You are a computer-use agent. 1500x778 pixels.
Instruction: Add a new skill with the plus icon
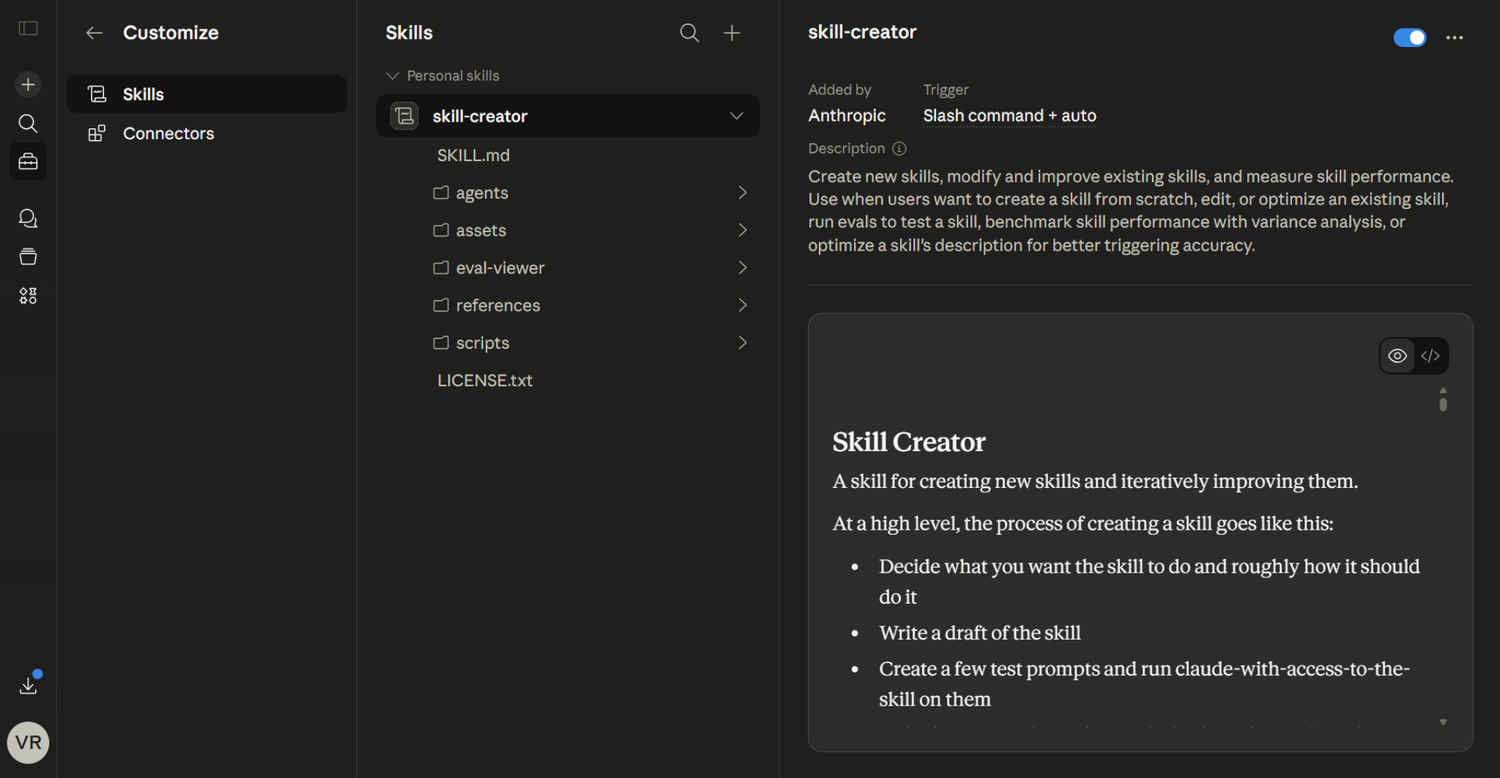point(732,33)
